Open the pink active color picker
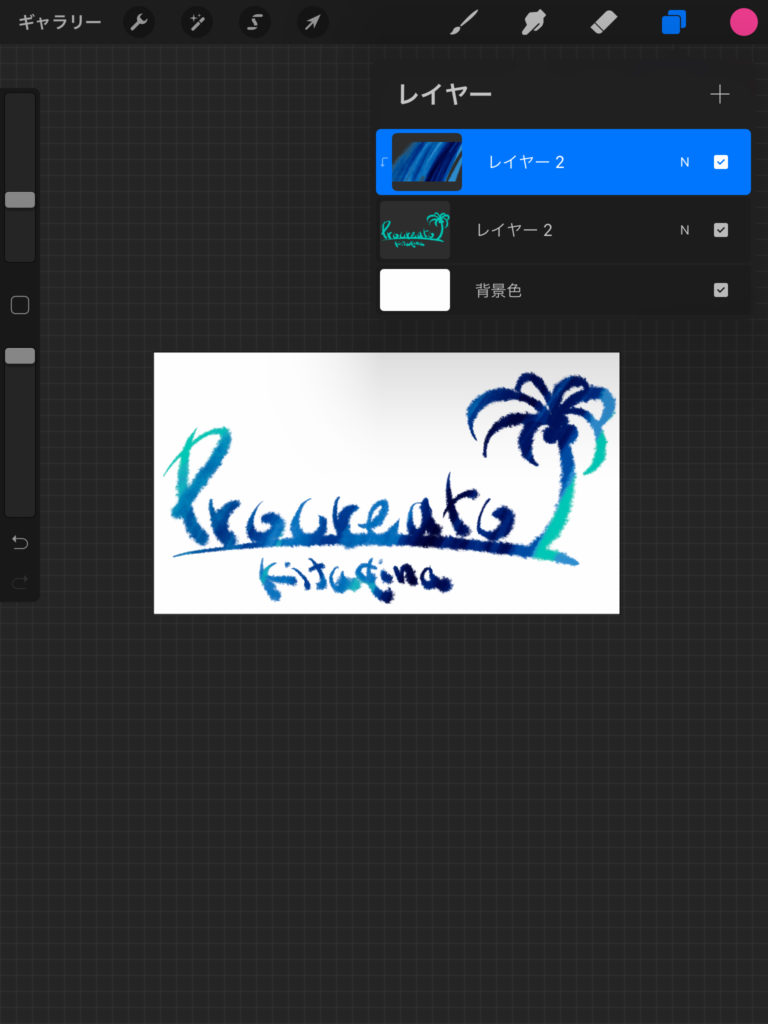 point(743,23)
